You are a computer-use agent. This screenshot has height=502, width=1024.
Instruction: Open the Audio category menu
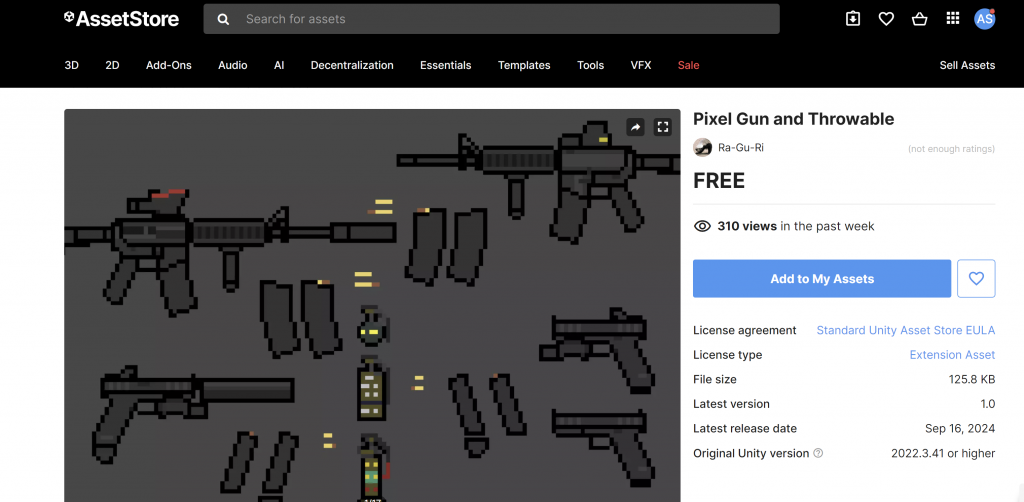tap(232, 65)
